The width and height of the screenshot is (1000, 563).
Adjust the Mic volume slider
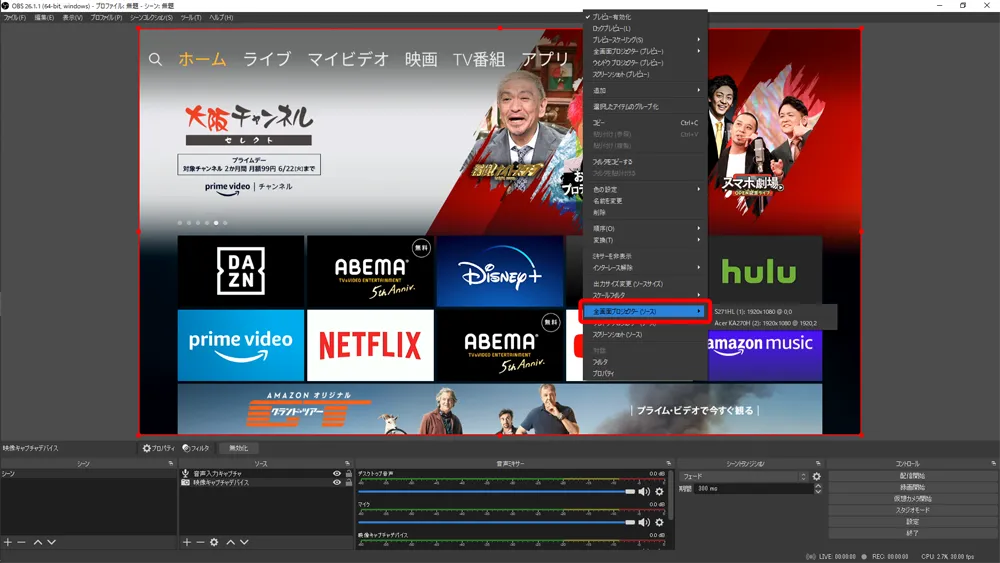coord(497,522)
